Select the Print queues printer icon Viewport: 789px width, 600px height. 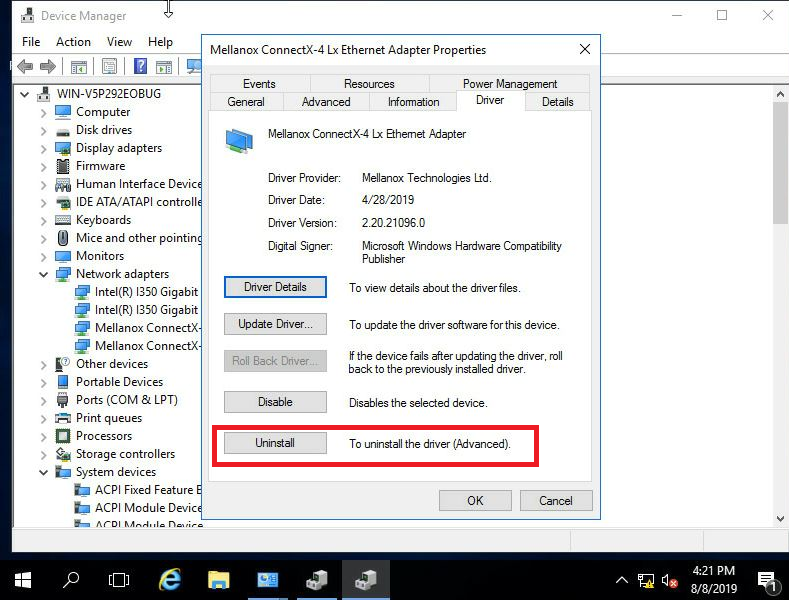click(x=63, y=418)
